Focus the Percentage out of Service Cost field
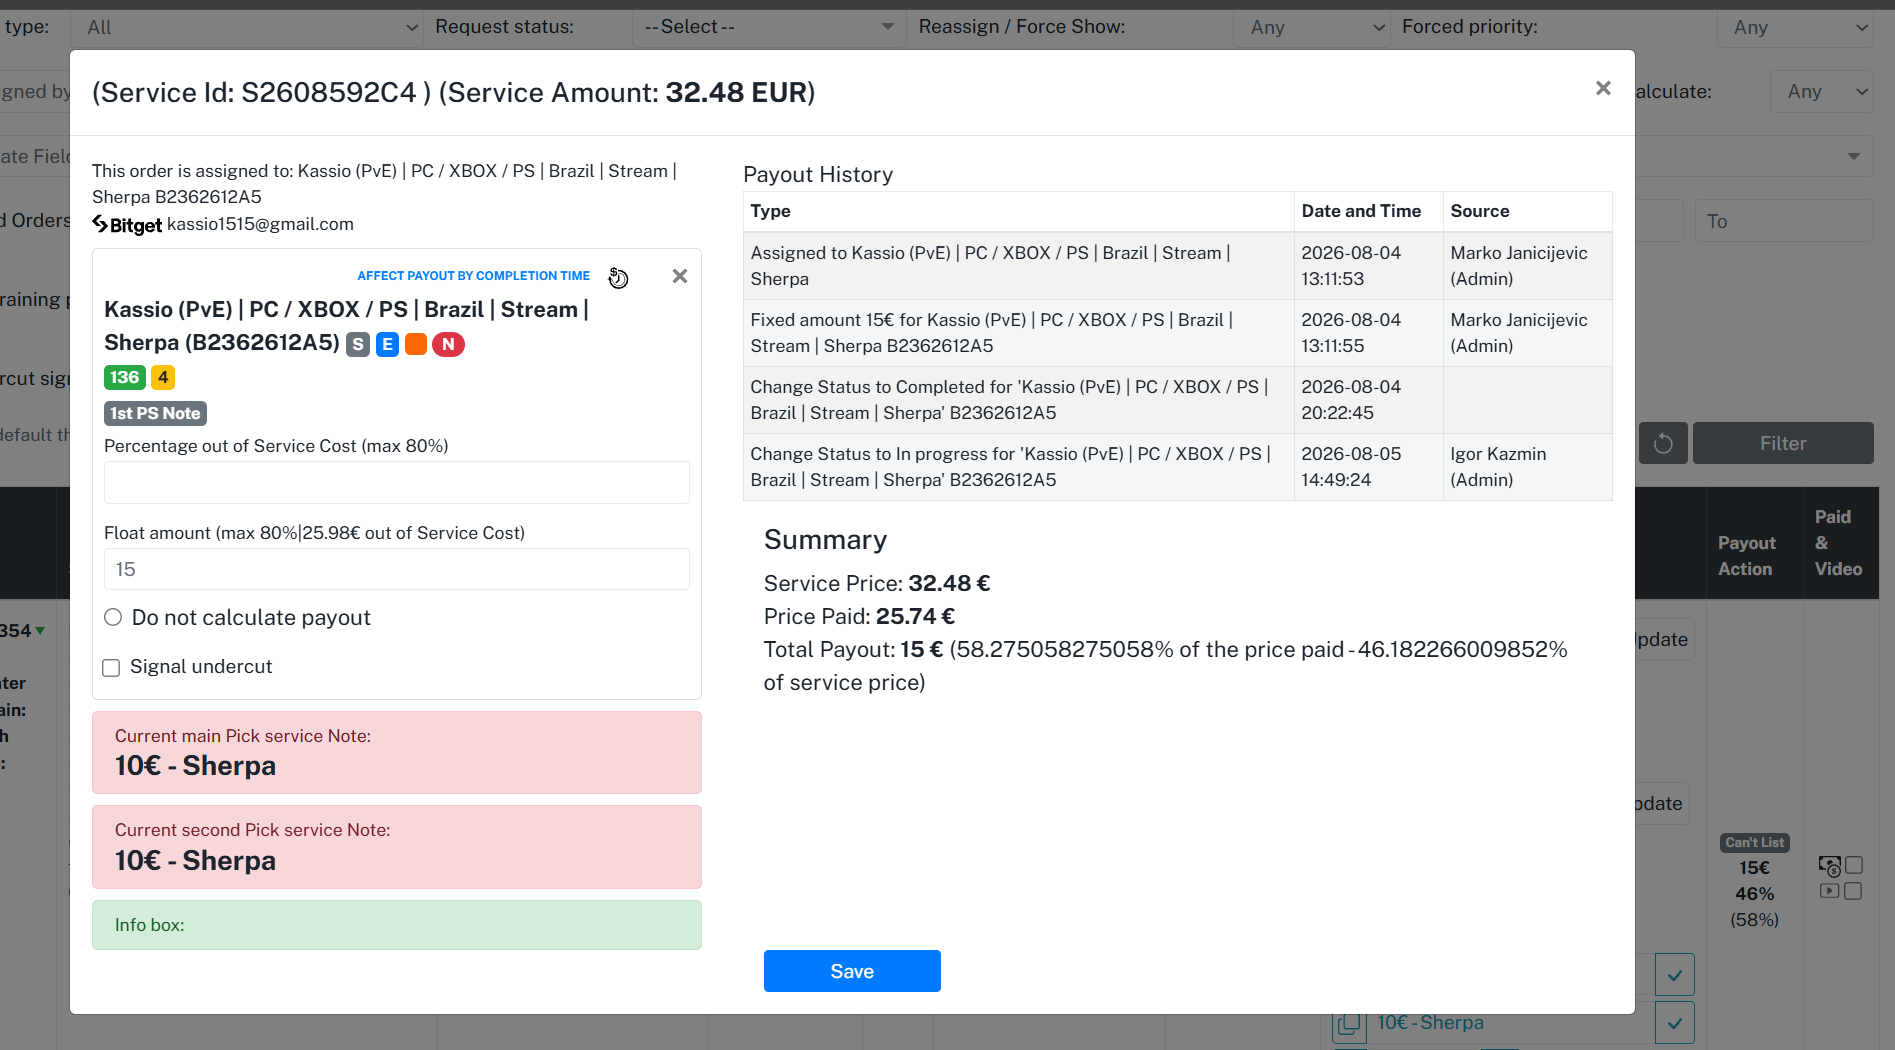 (397, 482)
